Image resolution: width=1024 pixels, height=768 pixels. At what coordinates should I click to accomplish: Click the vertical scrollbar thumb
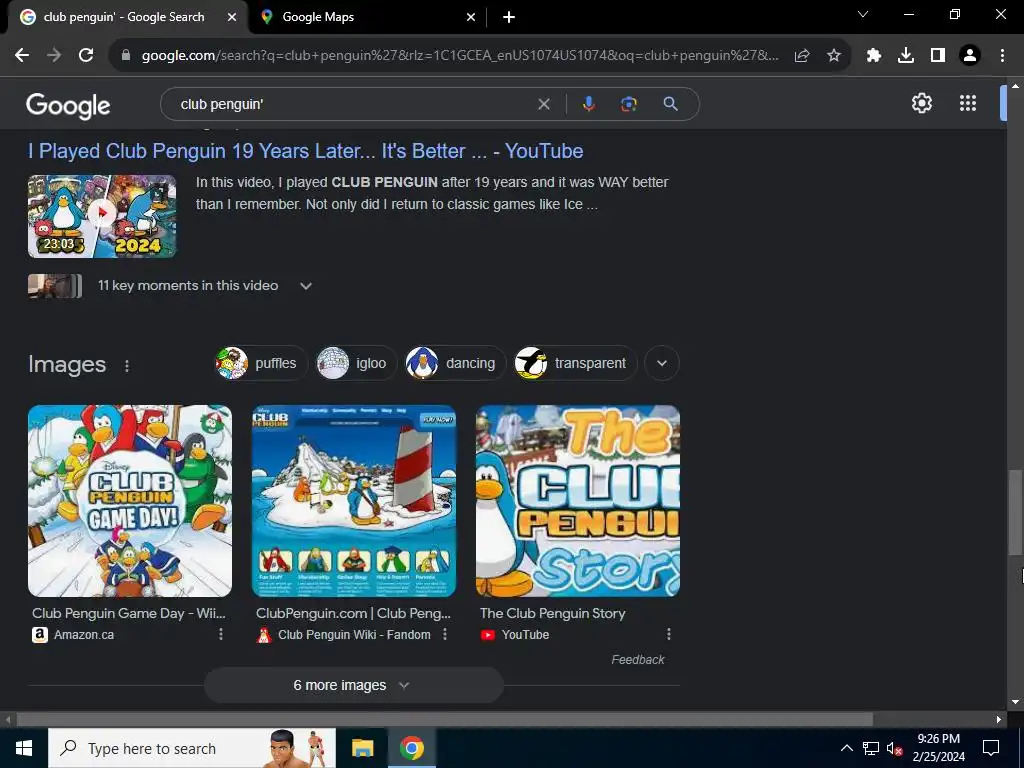click(1015, 512)
